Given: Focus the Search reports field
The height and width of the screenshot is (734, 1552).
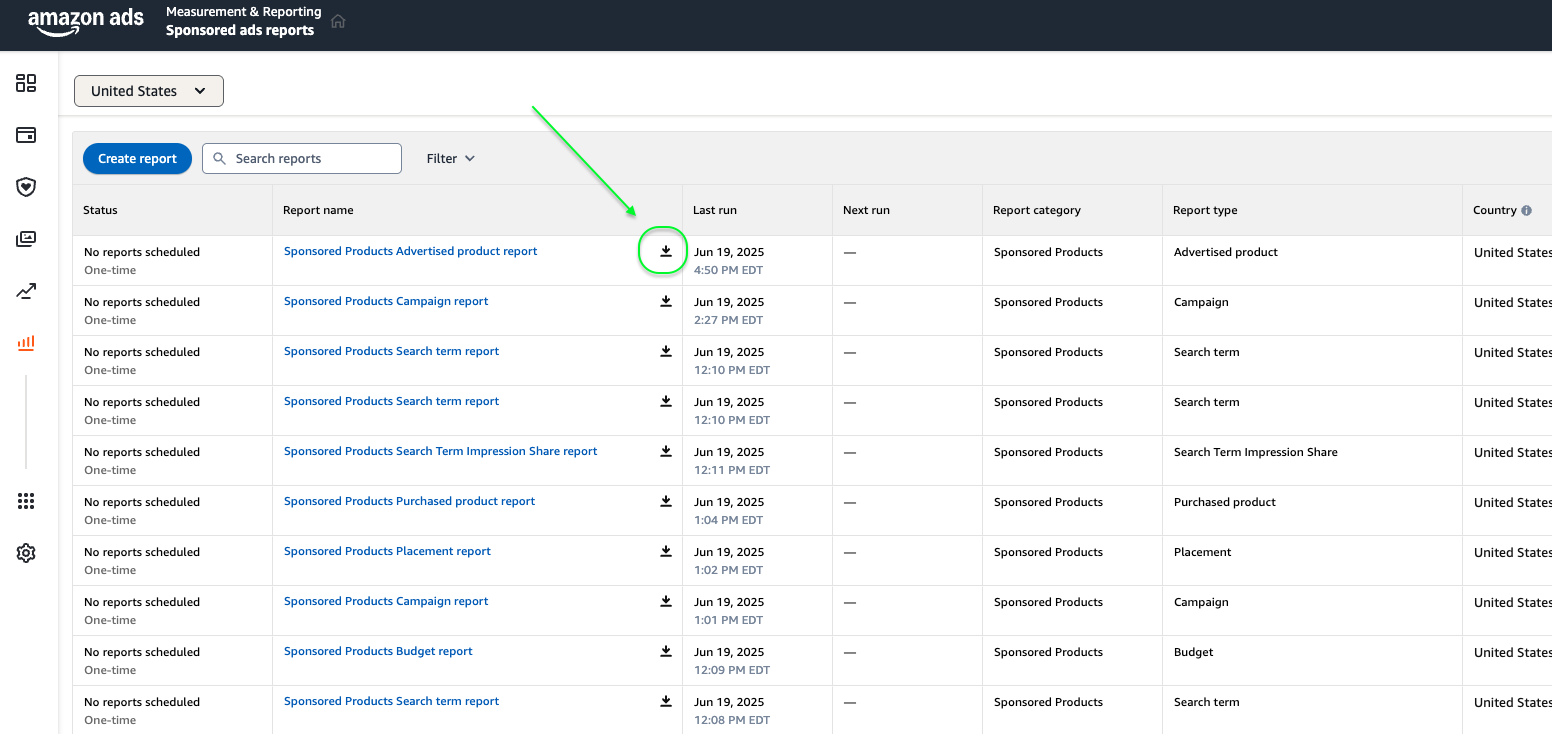Looking at the screenshot, I should [302, 158].
